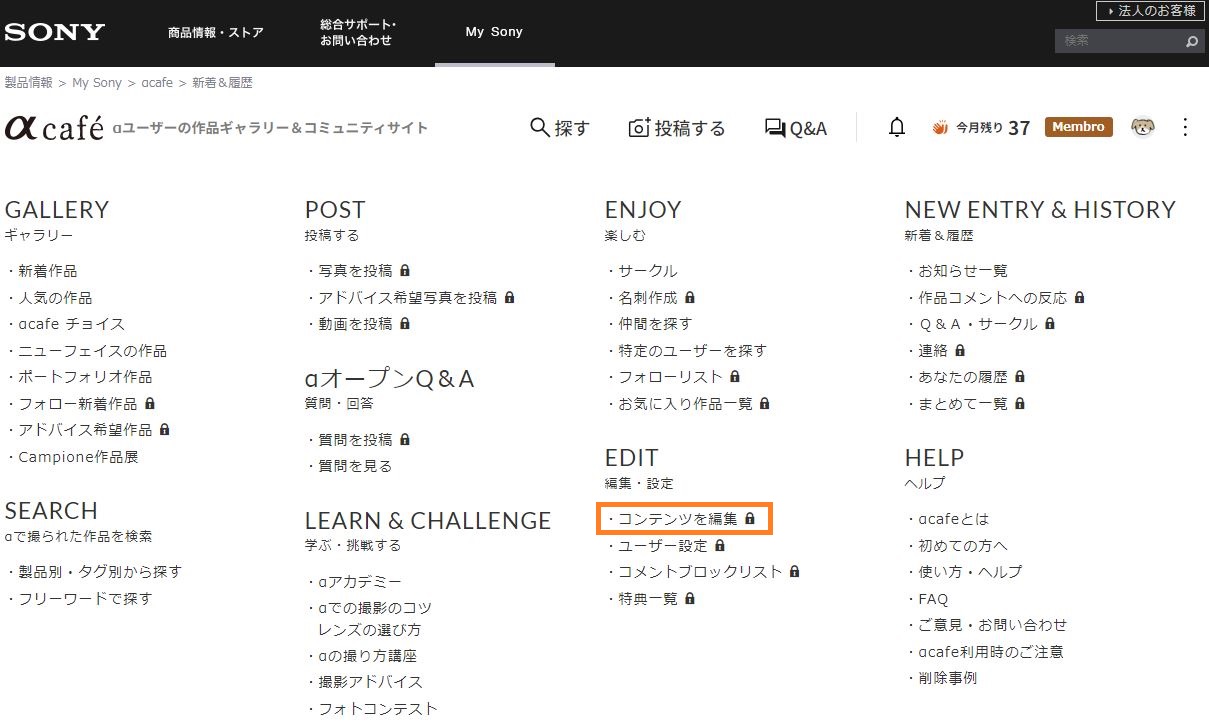Click the notification bell icon
The height and width of the screenshot is (724, 1209).
click(x=897, y=127)
